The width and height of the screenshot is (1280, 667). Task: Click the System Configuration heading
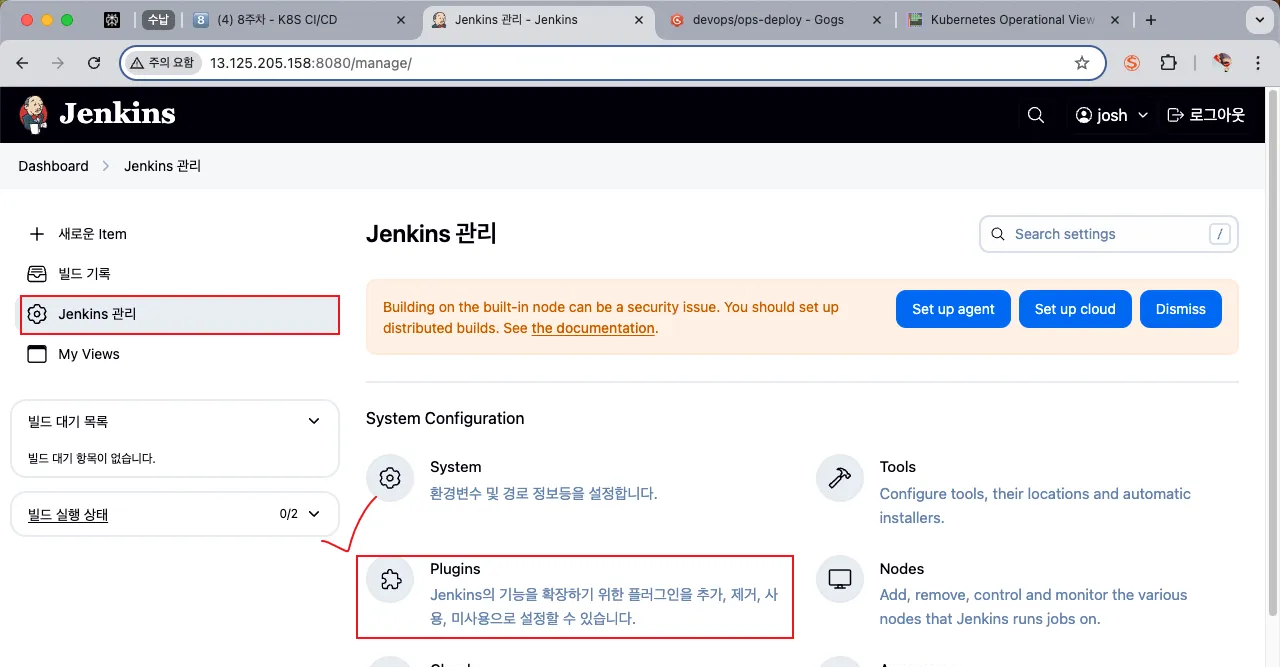point(445,418)
